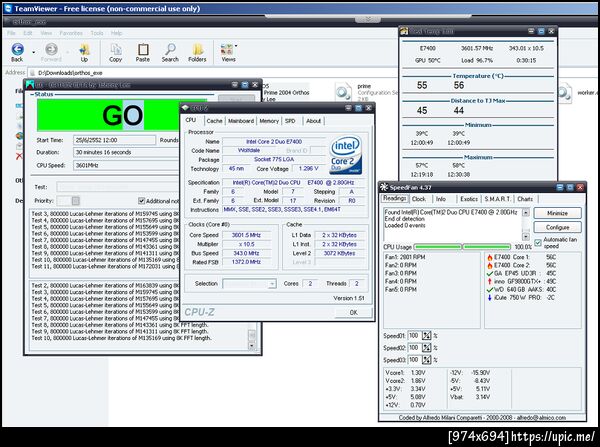
Task: Open the Explorer Tools menu
Action: [97, 33]
